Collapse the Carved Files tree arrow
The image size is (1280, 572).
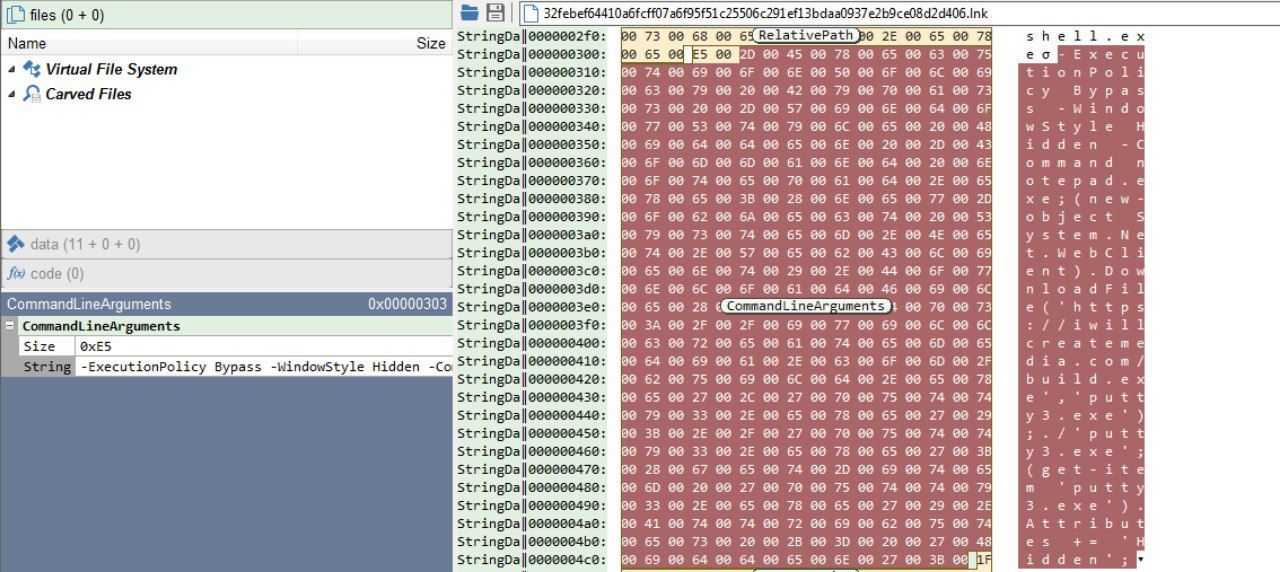point(11,94)
